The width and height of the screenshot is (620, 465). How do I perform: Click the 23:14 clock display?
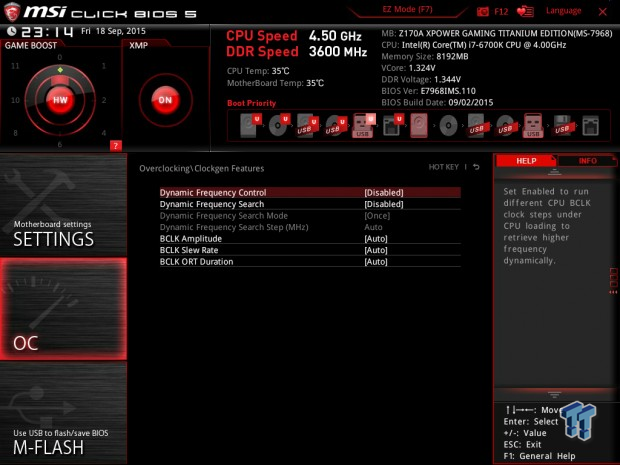pyautogui.click(x=47, y=32)
